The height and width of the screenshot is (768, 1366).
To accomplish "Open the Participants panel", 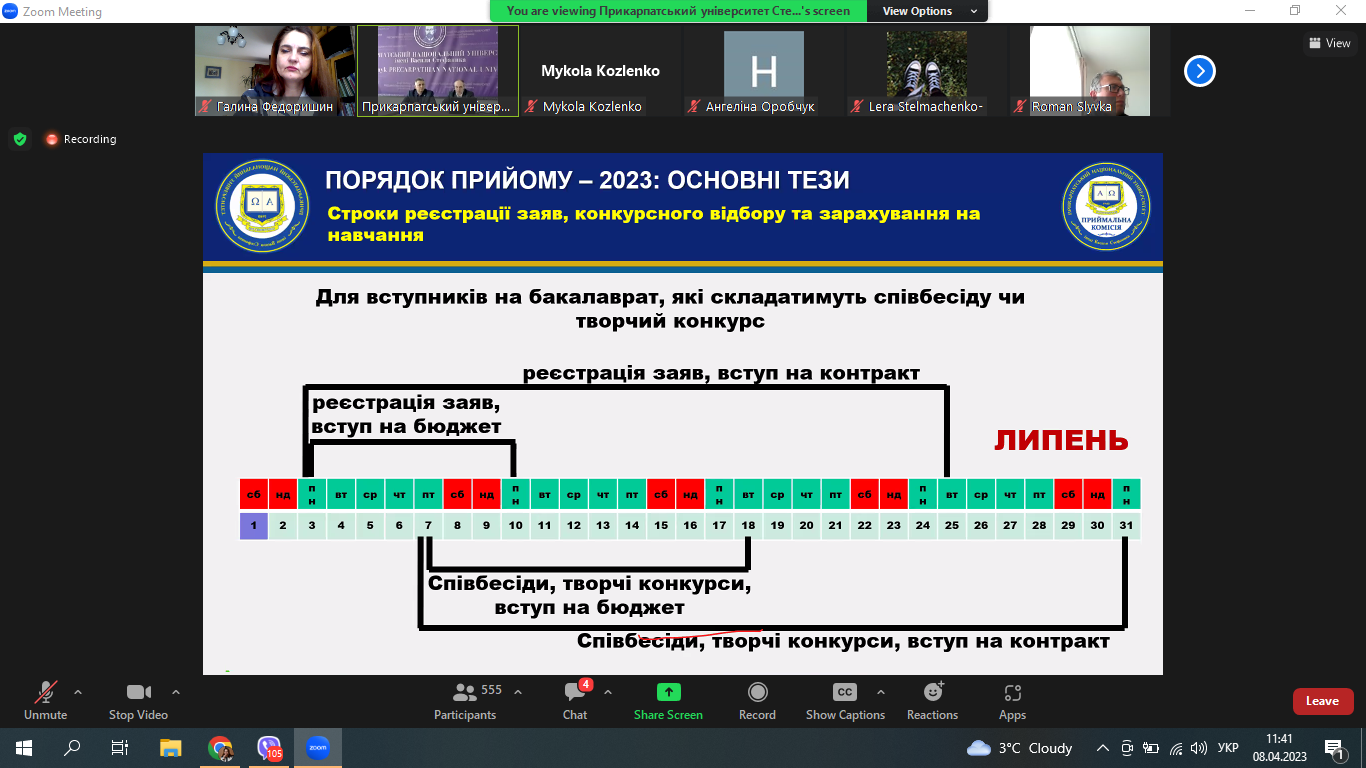I will 465,693.
